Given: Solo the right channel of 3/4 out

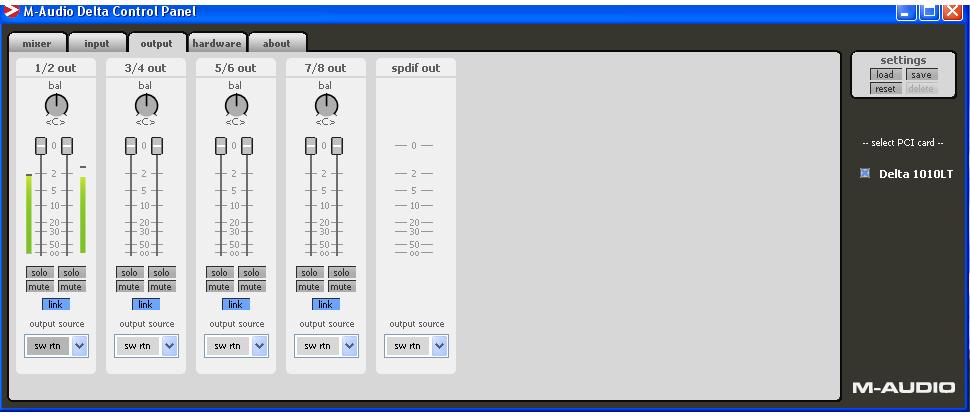Looking at the screenshot, I should [x=161, y=273].
